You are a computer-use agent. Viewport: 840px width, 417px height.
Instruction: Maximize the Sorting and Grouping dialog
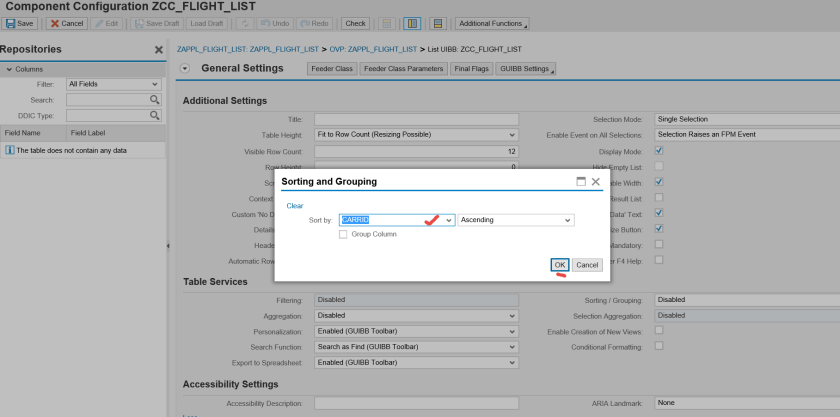581,182
